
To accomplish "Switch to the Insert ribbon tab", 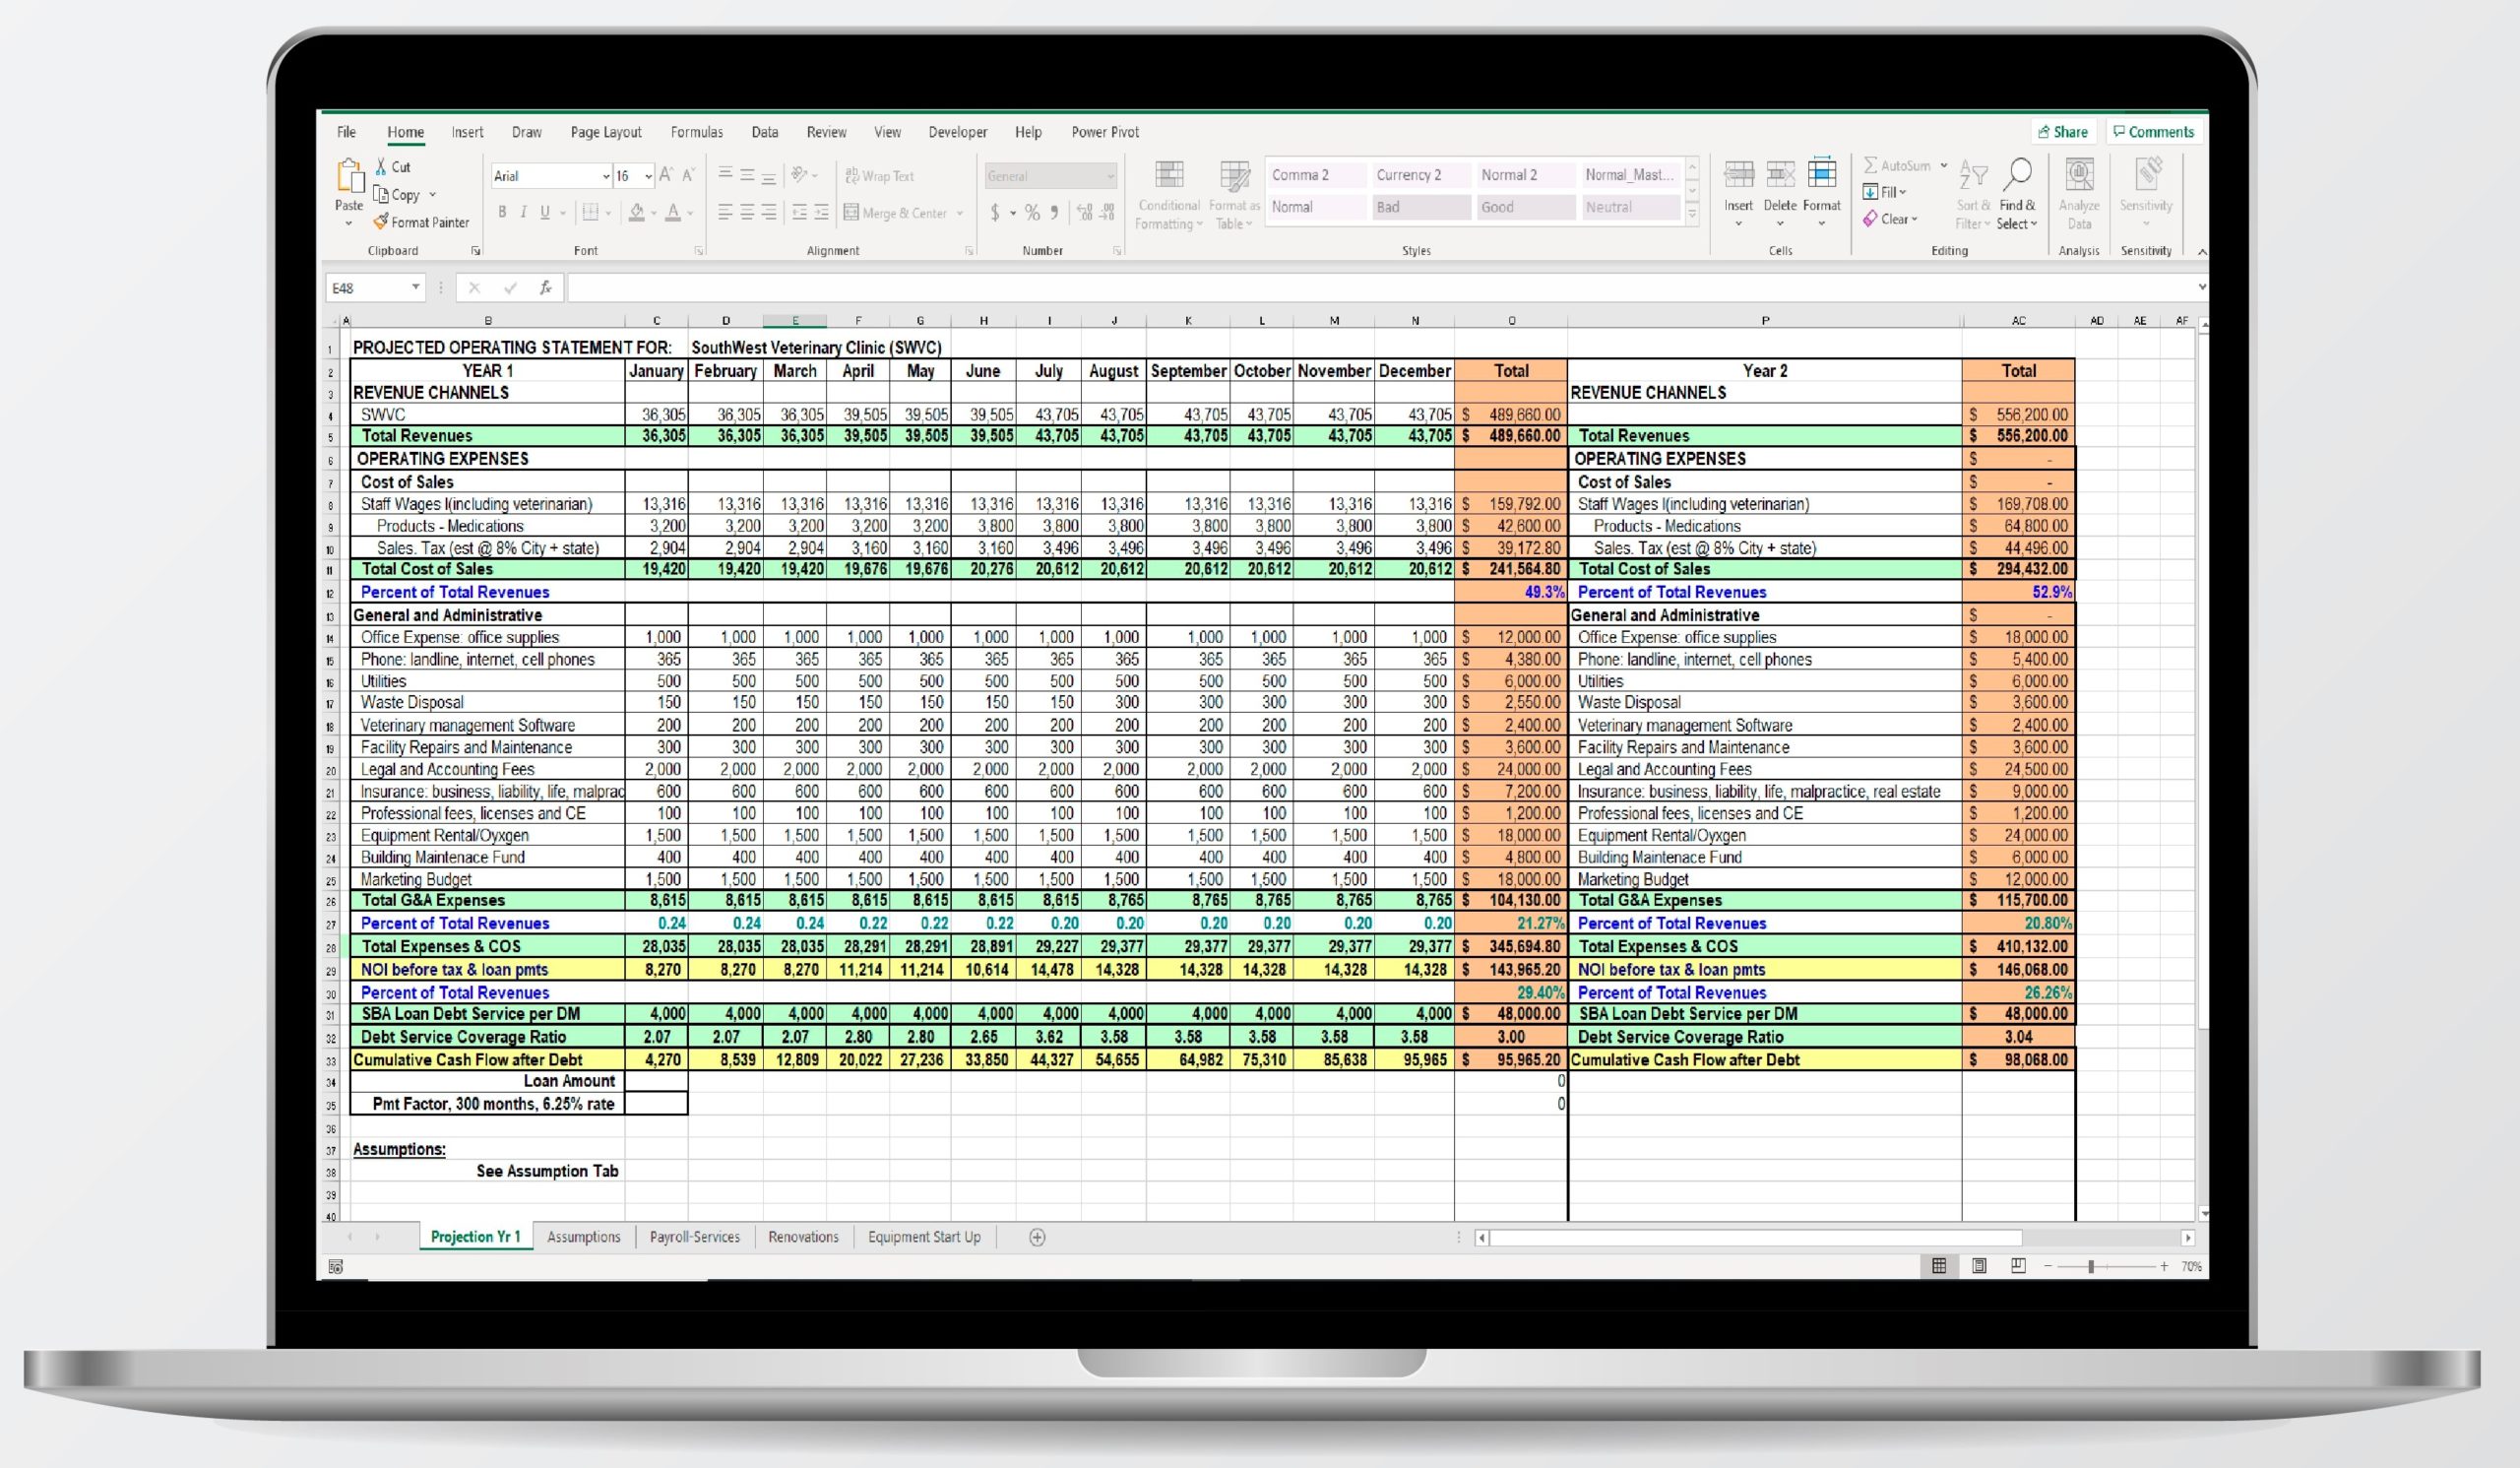I will tap(467, 132).
